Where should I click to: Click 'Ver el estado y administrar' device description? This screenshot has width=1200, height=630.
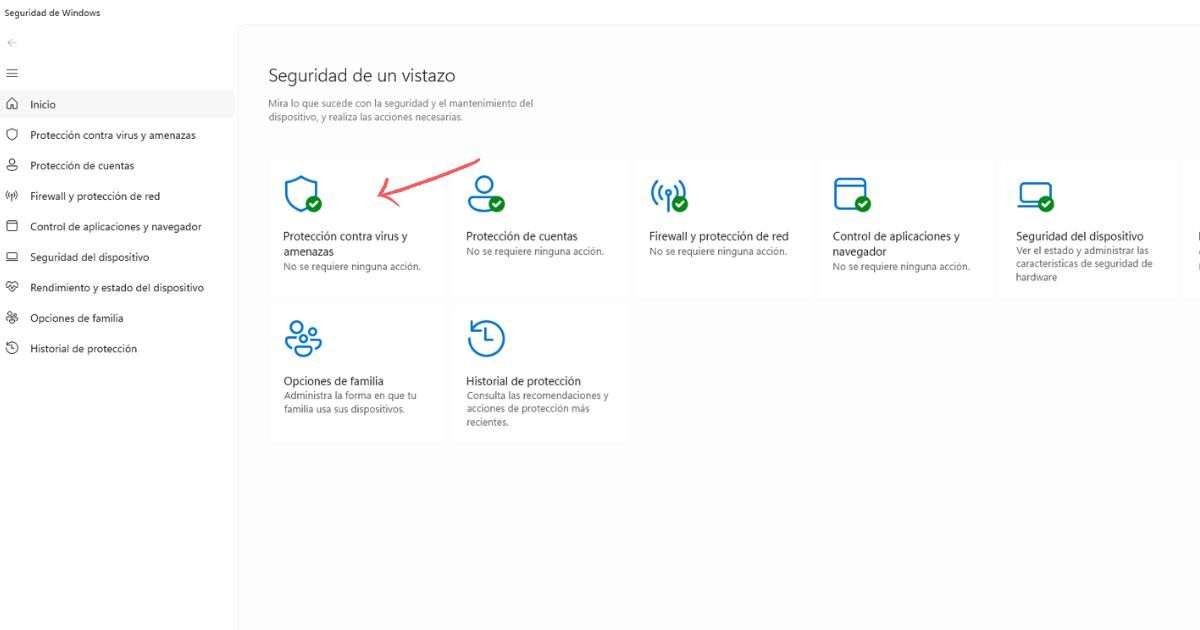[1084, 264]
